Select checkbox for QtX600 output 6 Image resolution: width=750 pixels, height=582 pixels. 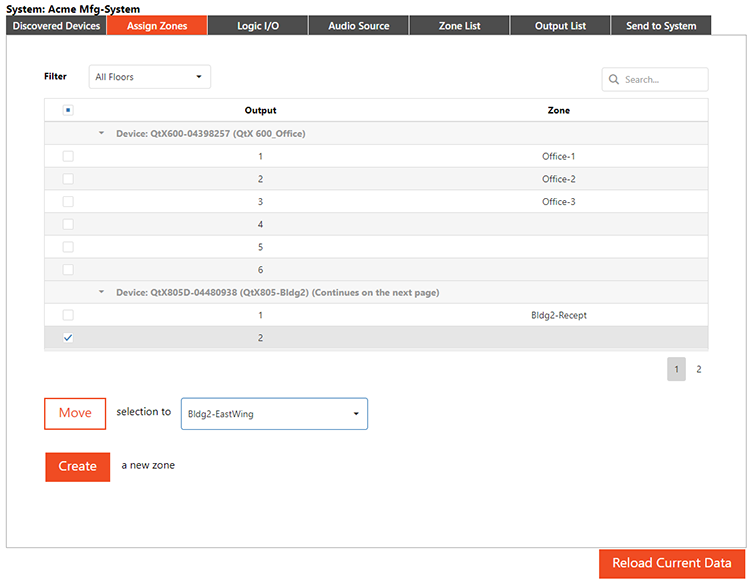coord(68,270)
